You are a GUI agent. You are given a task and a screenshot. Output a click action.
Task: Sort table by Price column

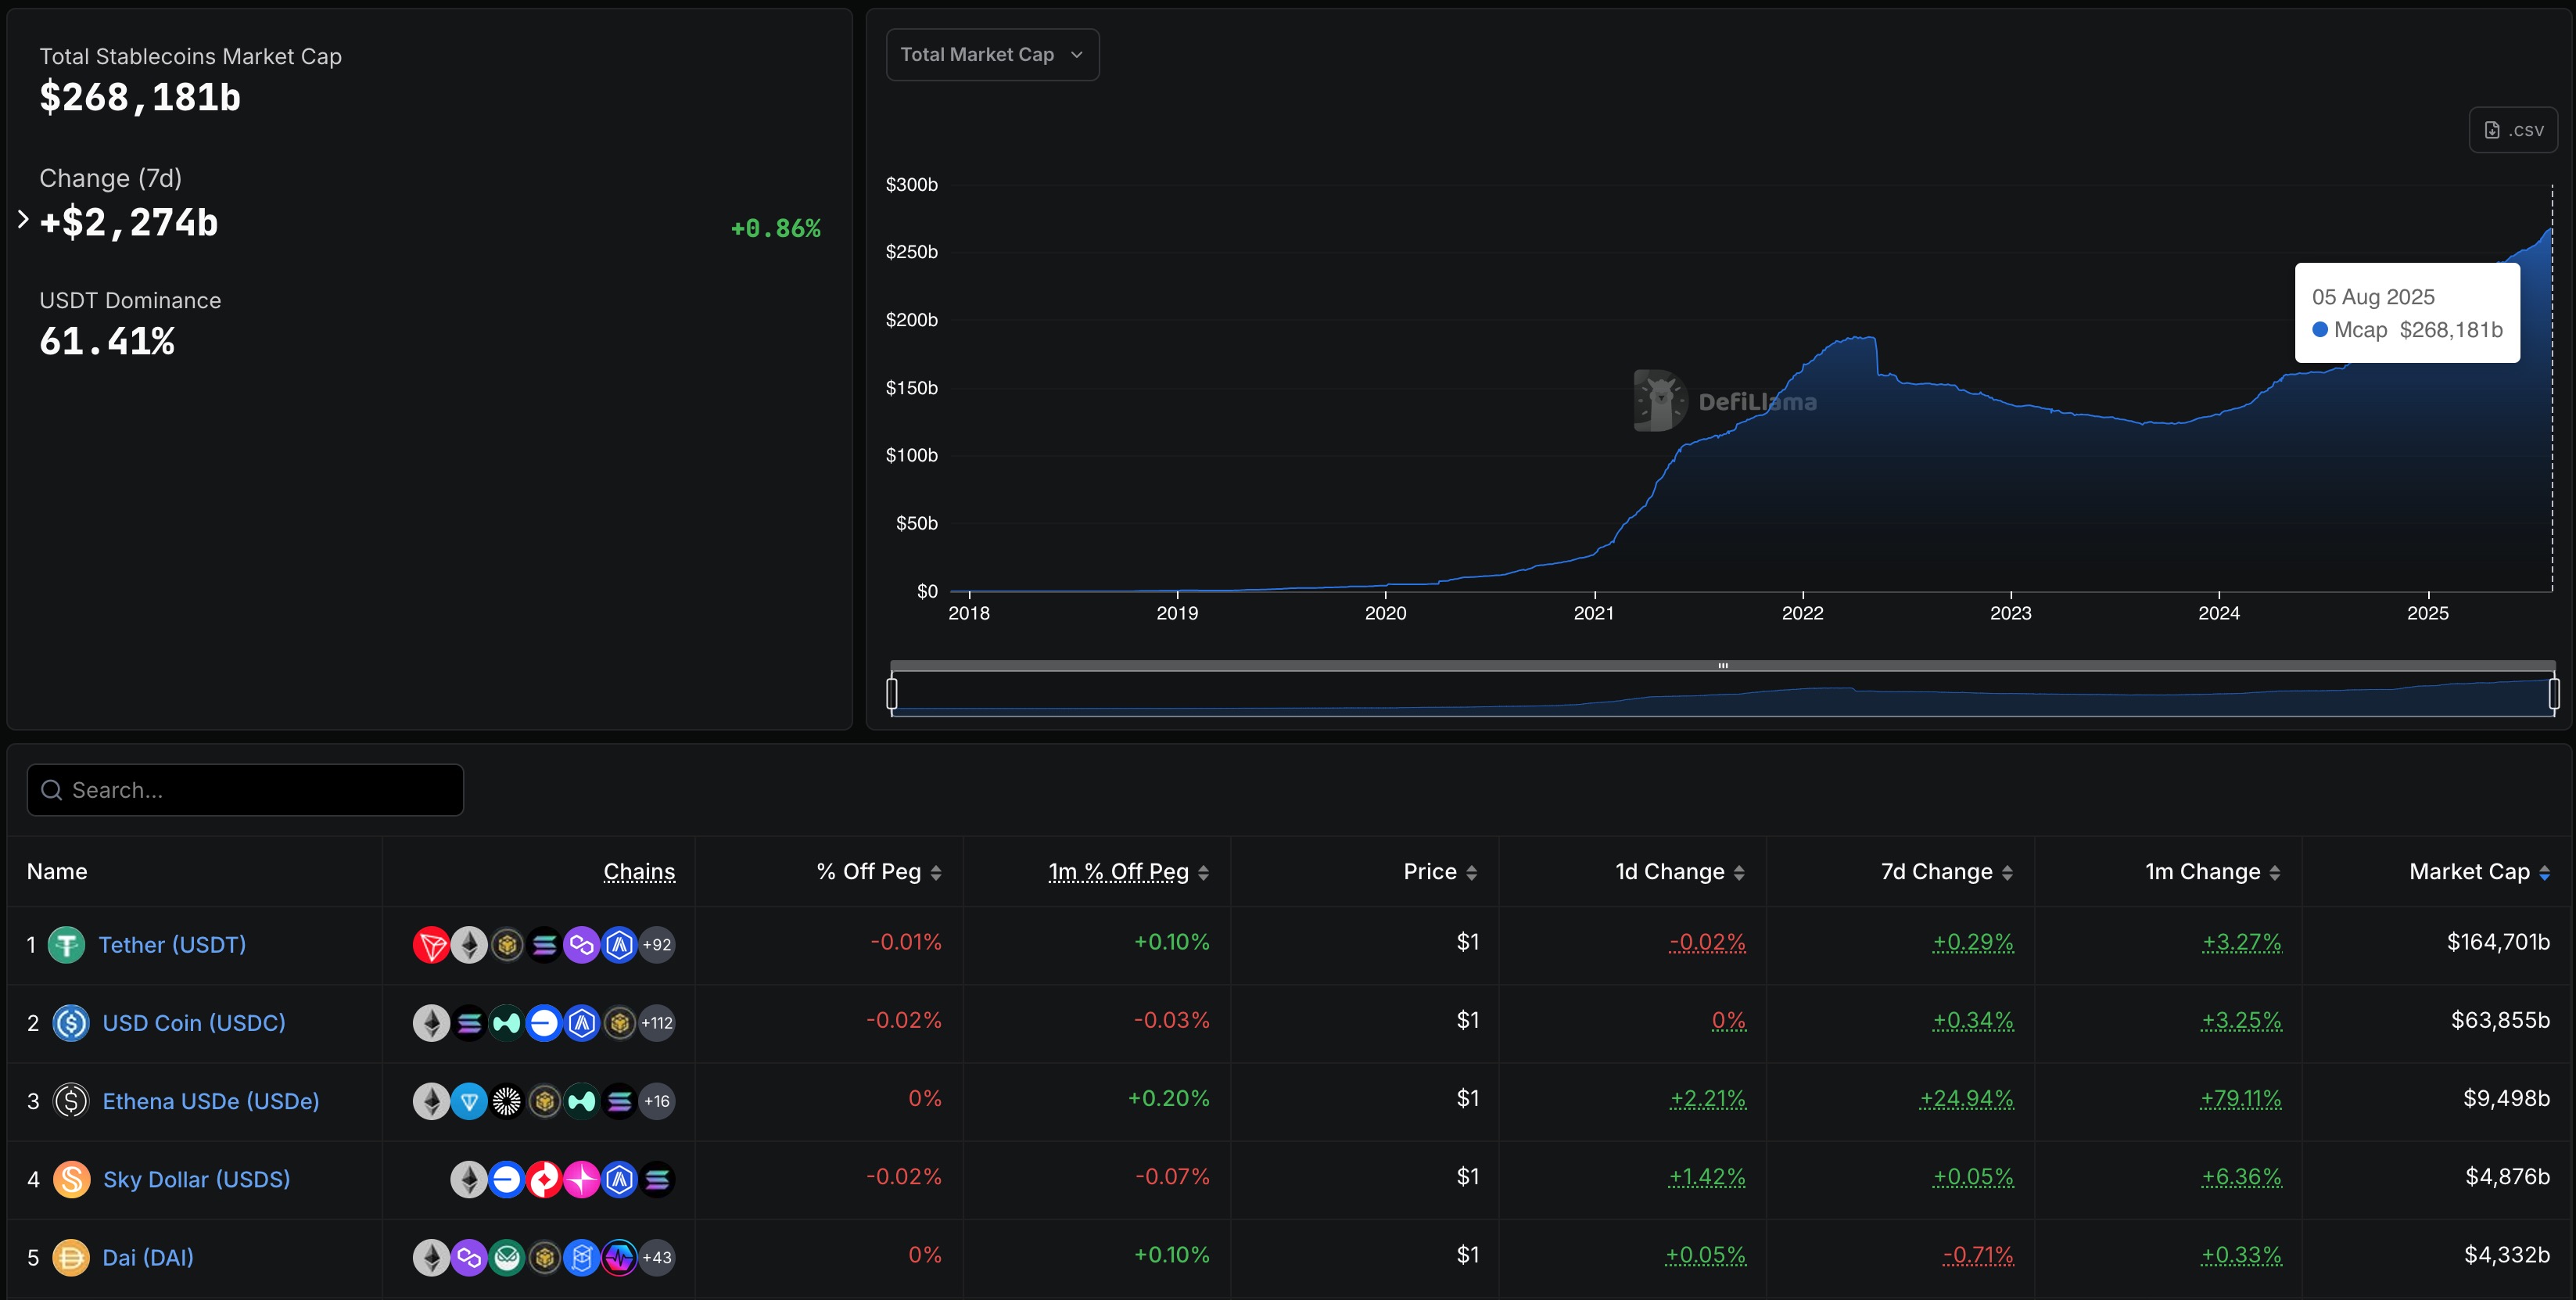(x=1440, y=872)
